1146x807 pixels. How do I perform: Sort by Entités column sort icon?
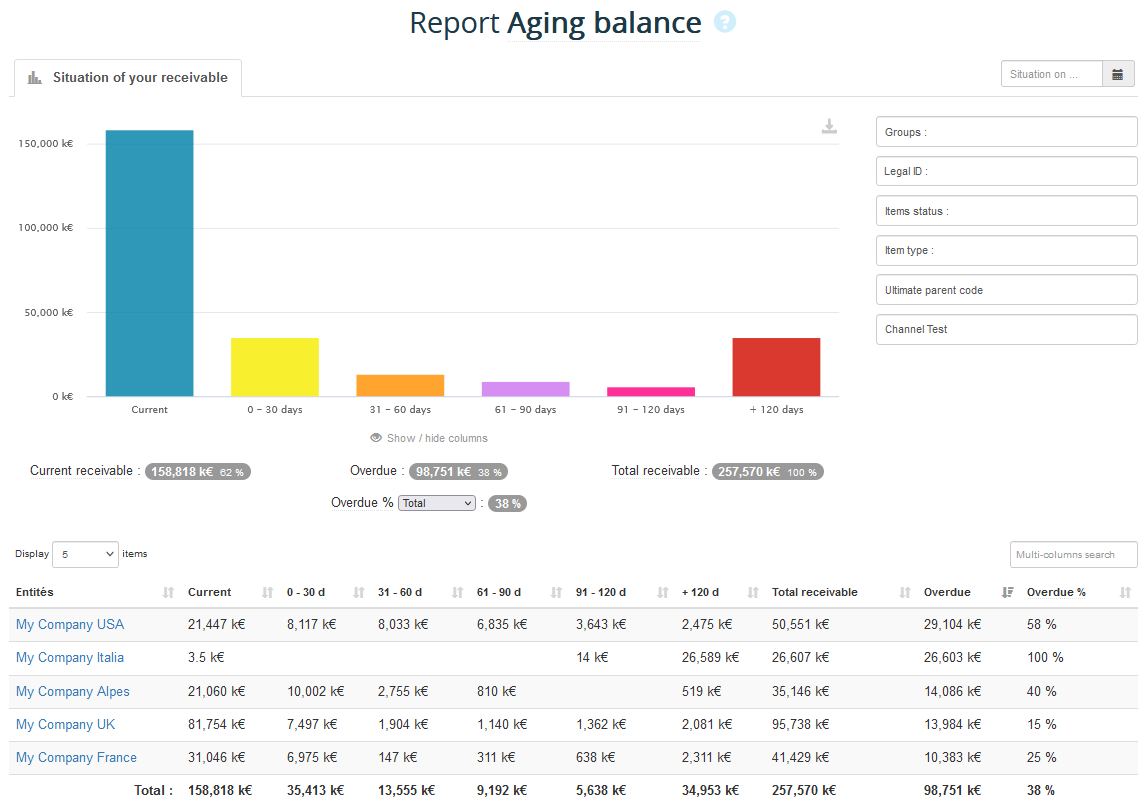tap(168, 593)
